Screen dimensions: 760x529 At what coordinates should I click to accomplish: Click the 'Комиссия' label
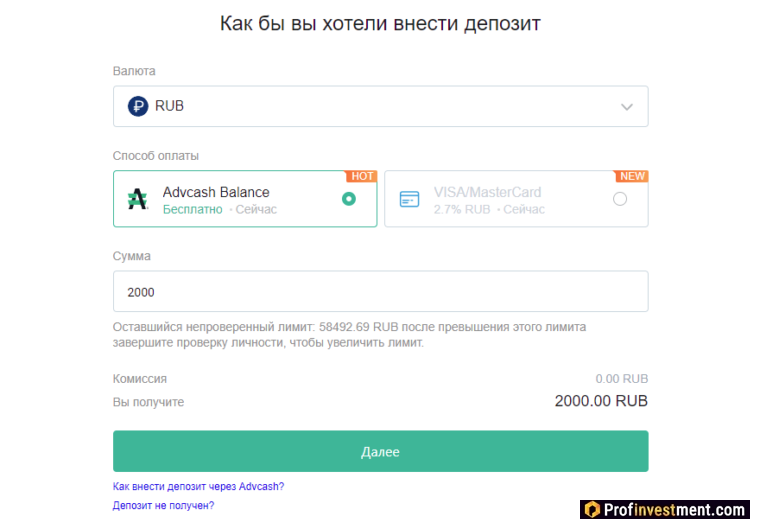click(140, 379)
